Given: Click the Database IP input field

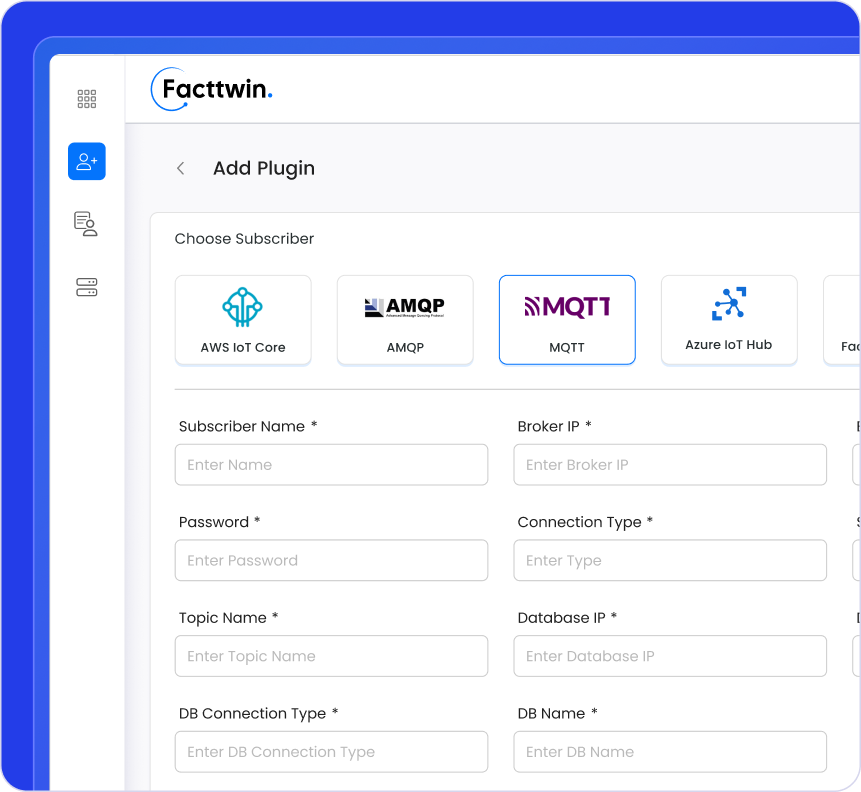Looking at the screenshot, I should [670, 656].
